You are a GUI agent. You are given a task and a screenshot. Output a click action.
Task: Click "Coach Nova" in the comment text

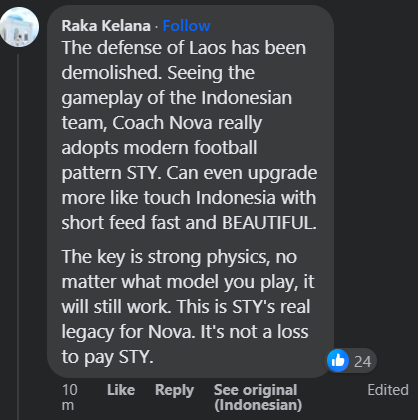point(162,122)
